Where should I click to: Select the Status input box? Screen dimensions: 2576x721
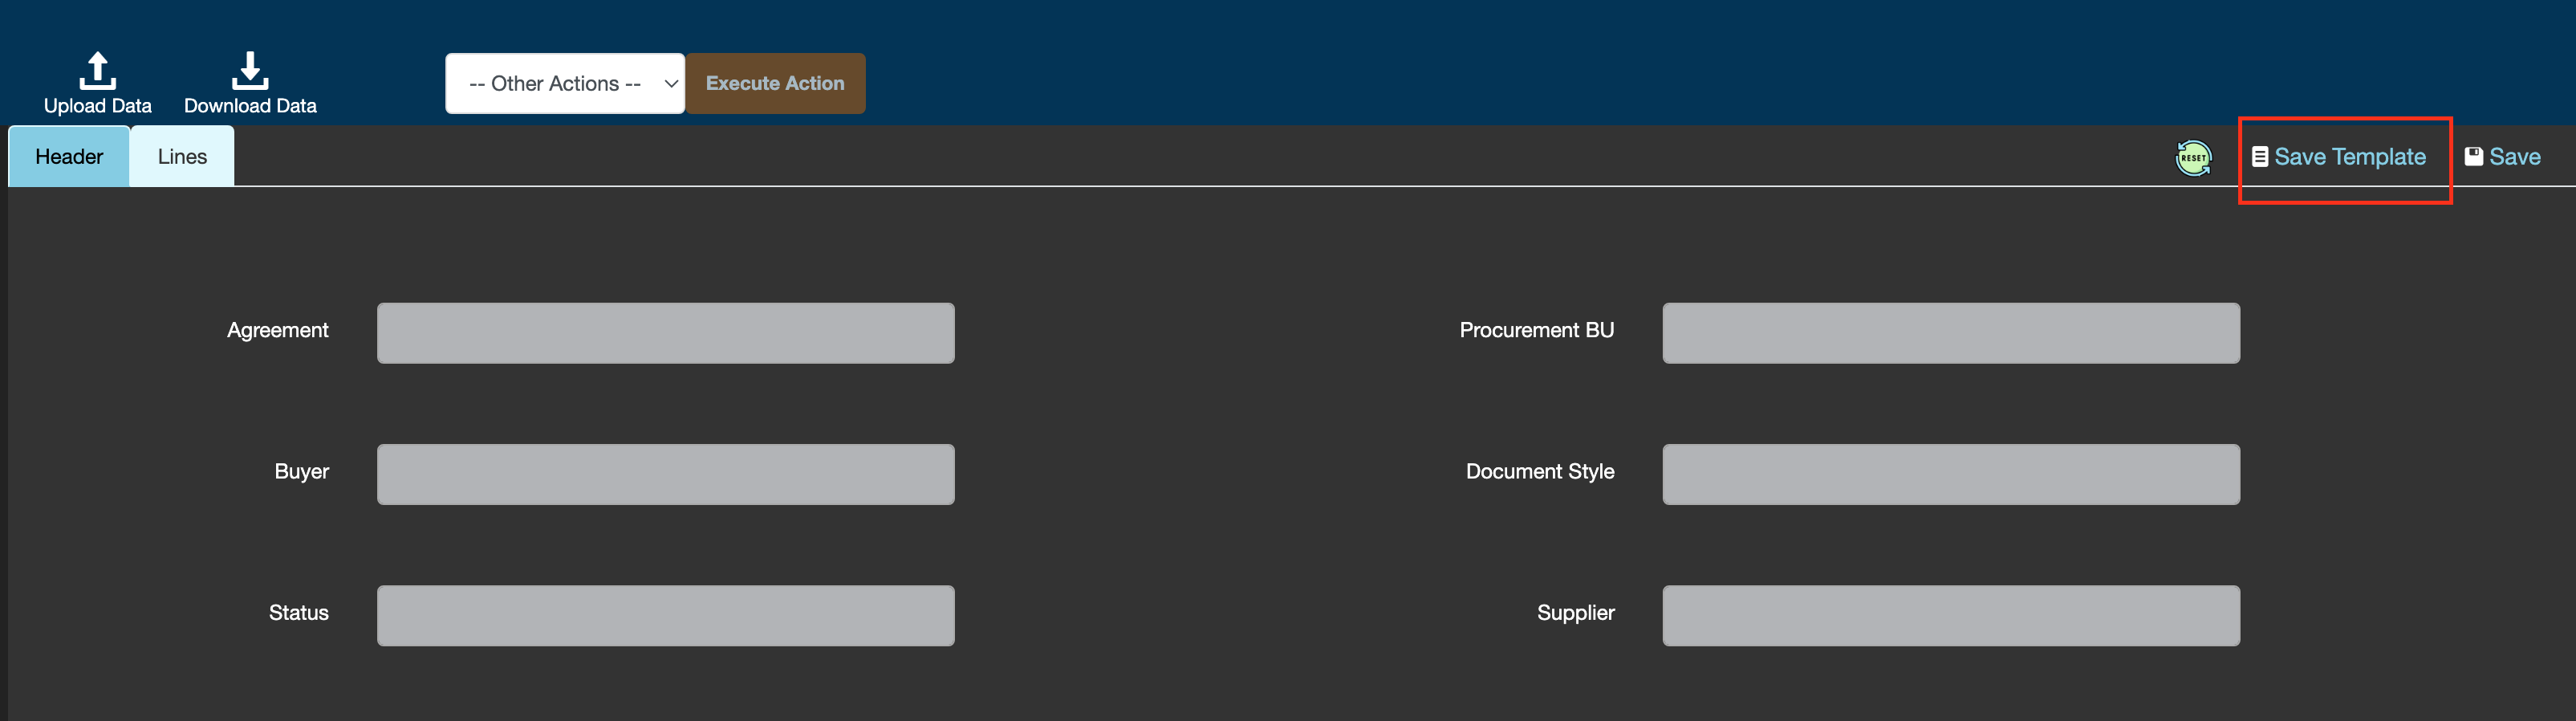[665, 615]
